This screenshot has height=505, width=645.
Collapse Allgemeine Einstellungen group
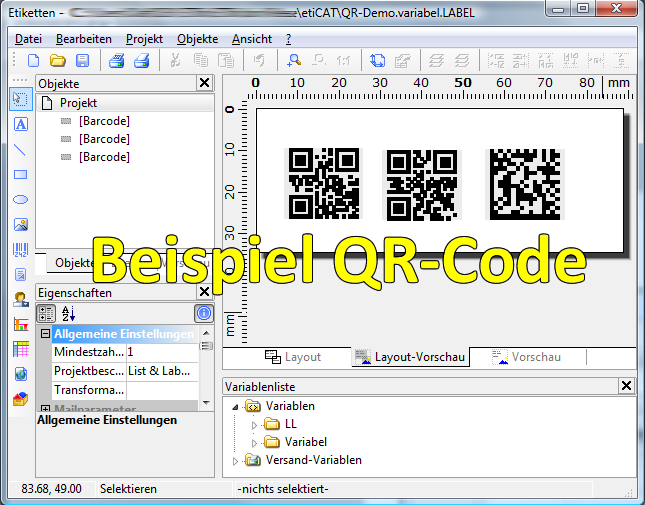tap(45, 334)
